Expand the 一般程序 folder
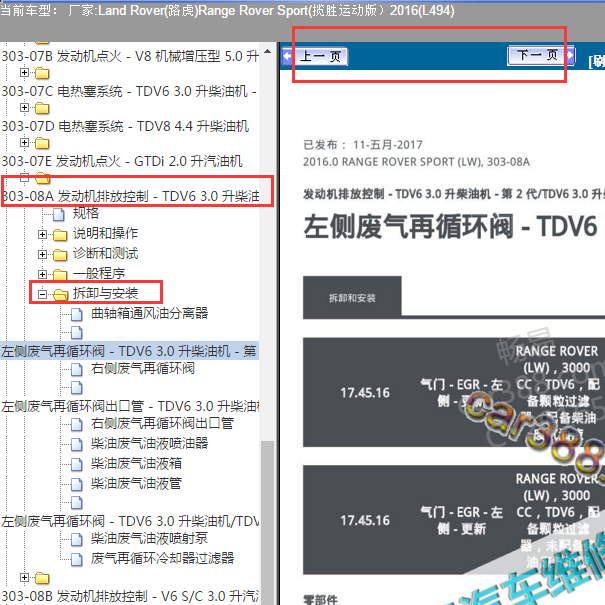Screen dimensions: 605x605 pyautogui.click(x=42, y=274)
